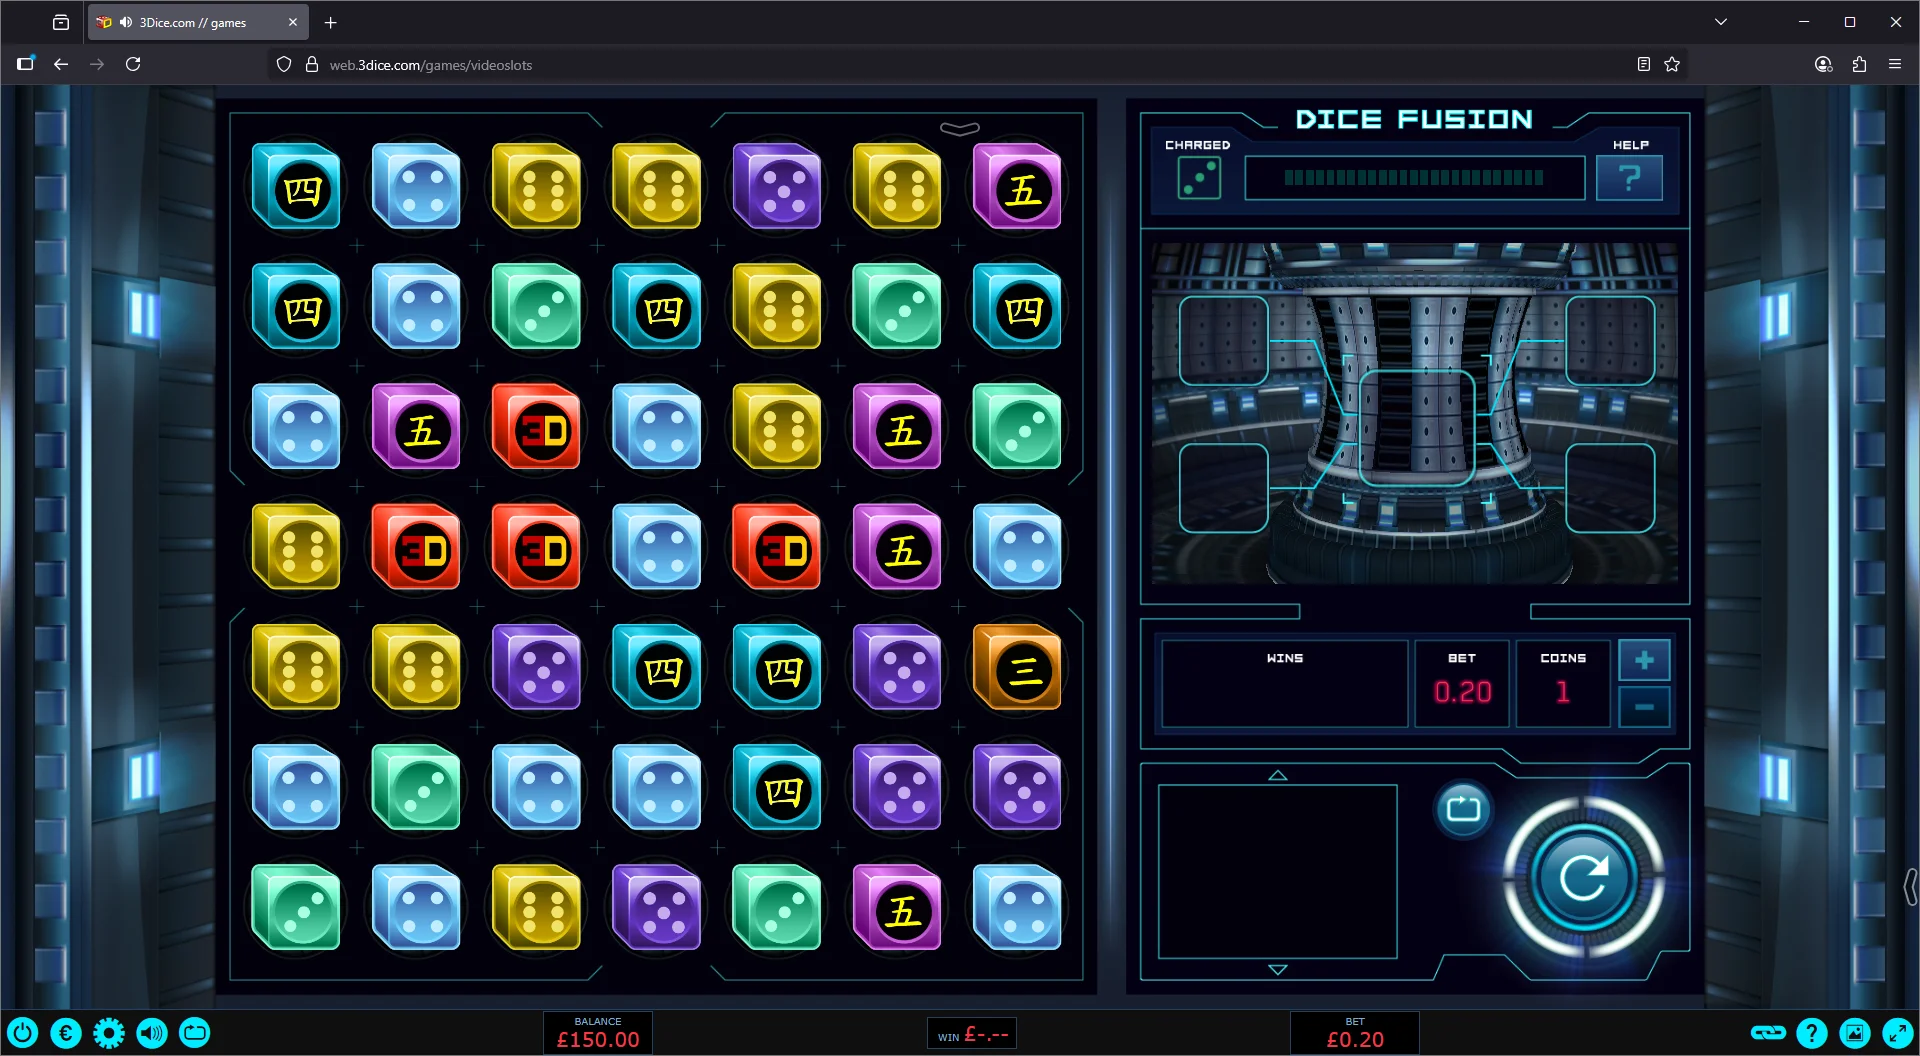Image resolution: width=1920 pixels, height=1056 pixels.
Task: Collapse the reel panel top chevron
Action: 959,128
